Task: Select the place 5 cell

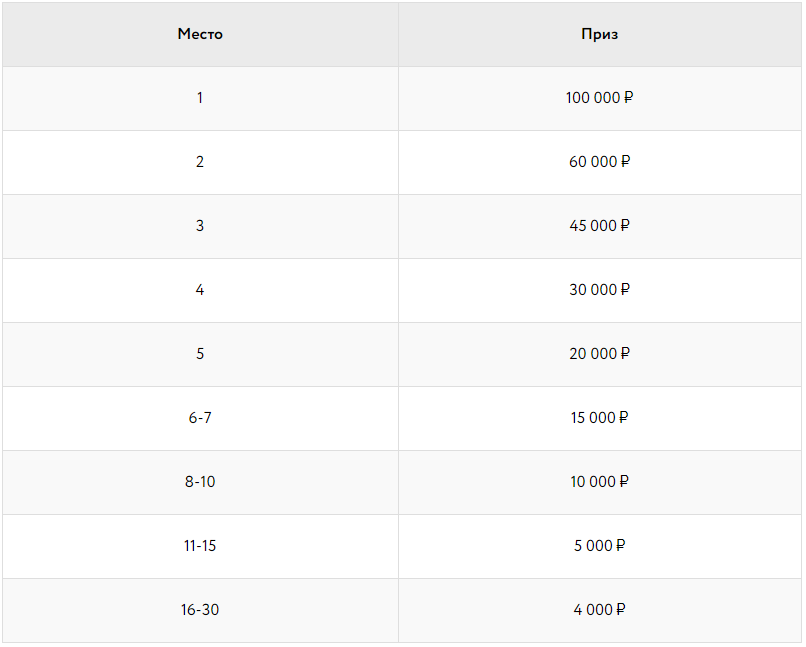Action: (x=200, y=354)
